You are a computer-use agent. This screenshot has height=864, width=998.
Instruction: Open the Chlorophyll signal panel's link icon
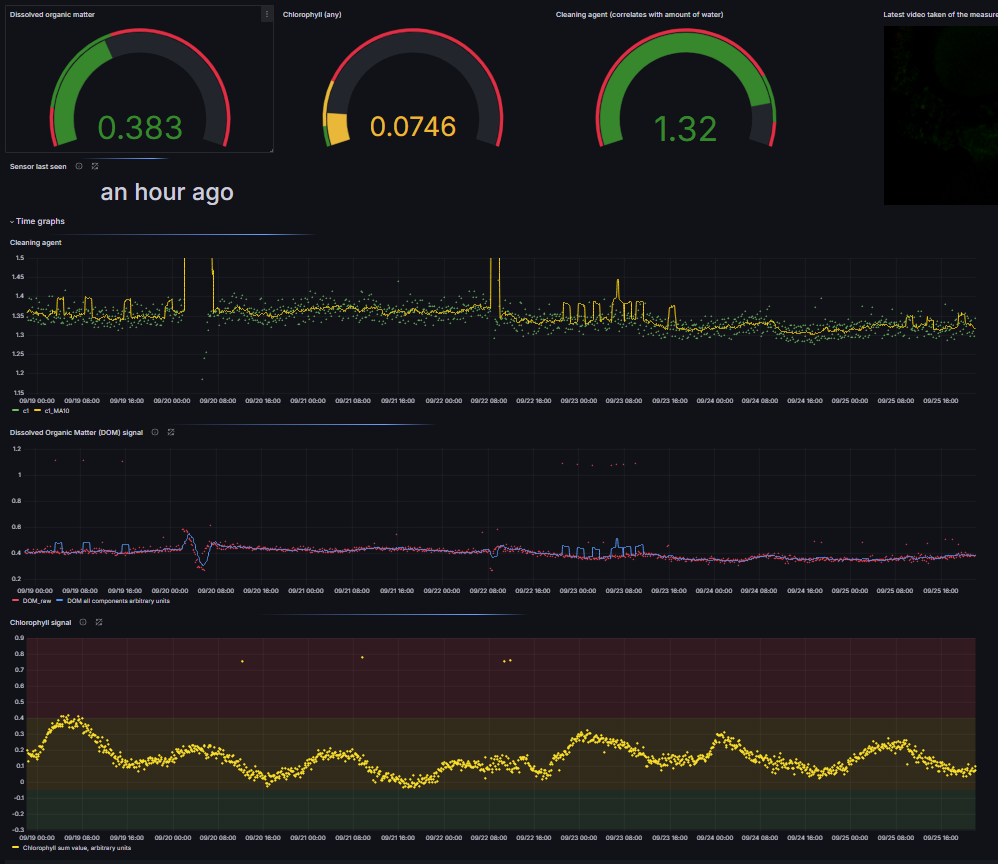99,622
